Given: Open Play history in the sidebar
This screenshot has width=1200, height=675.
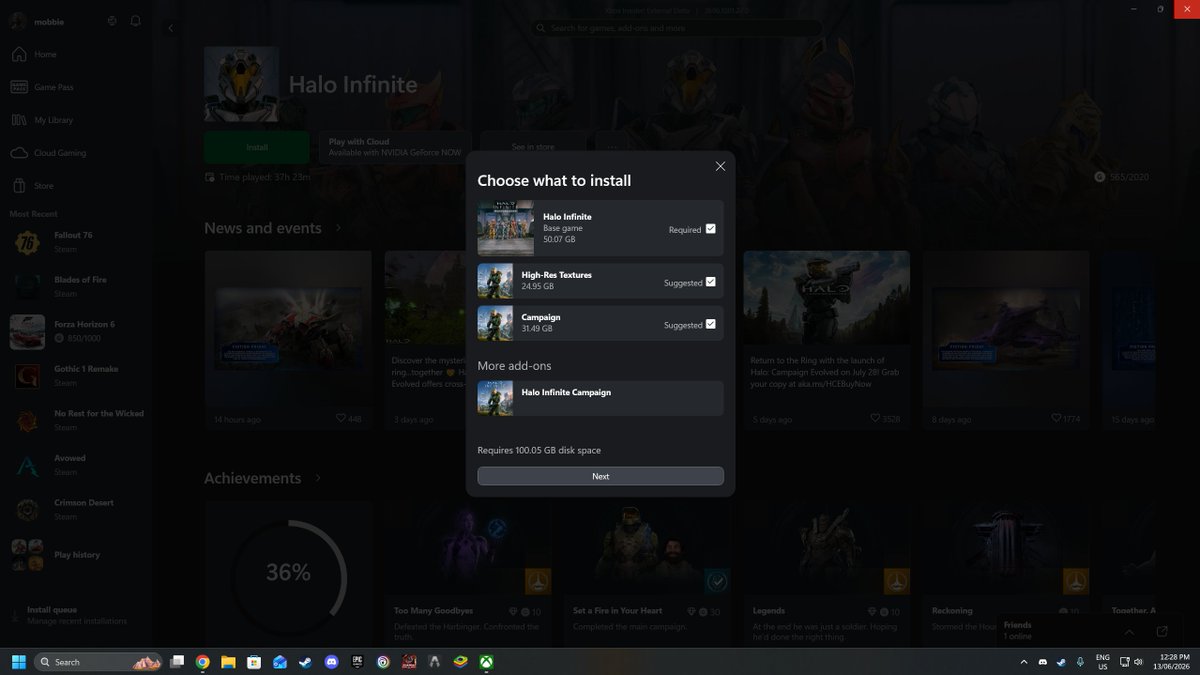Looking at the screenshot, I should (x=76, y=554).
